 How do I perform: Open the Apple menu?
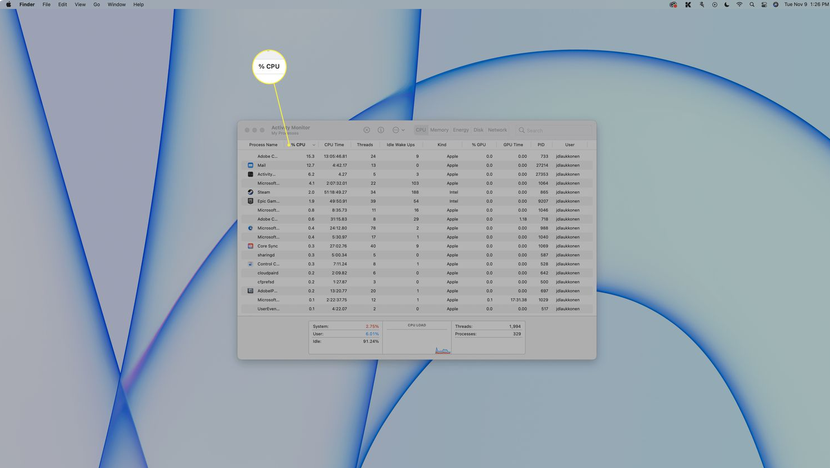(8, 4)
